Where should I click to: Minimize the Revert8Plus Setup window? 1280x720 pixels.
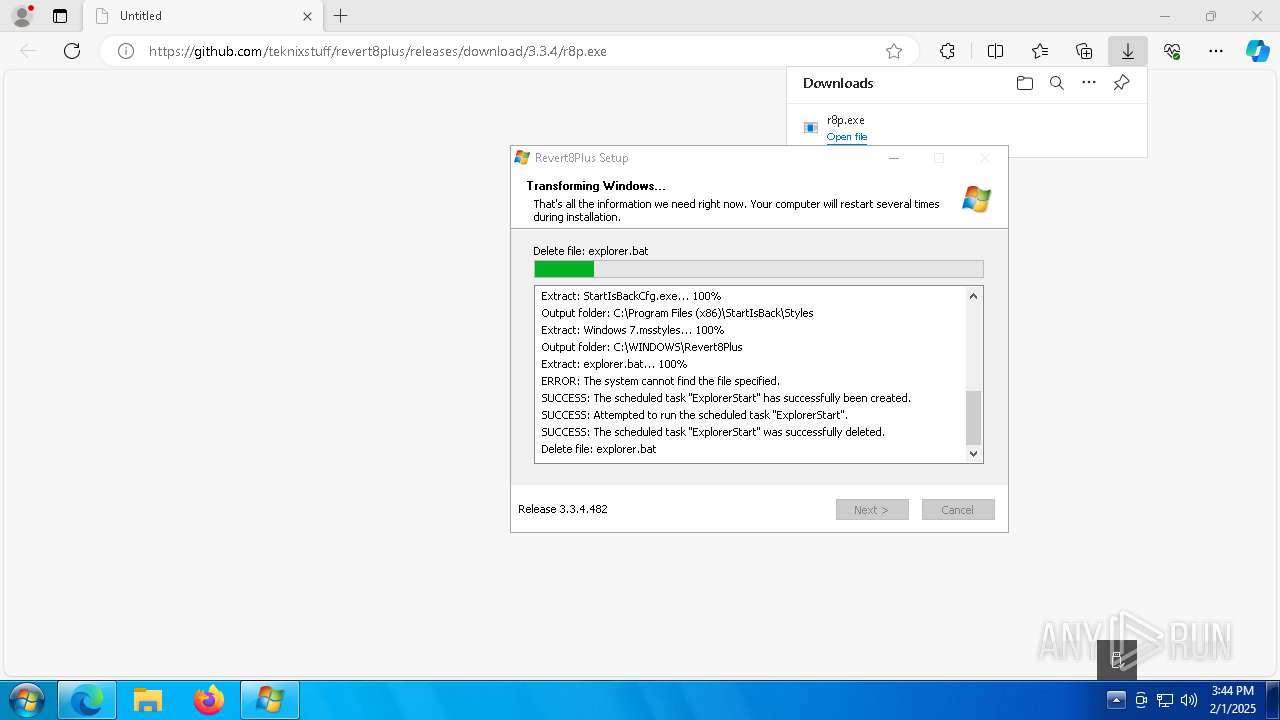coord(894,158)
